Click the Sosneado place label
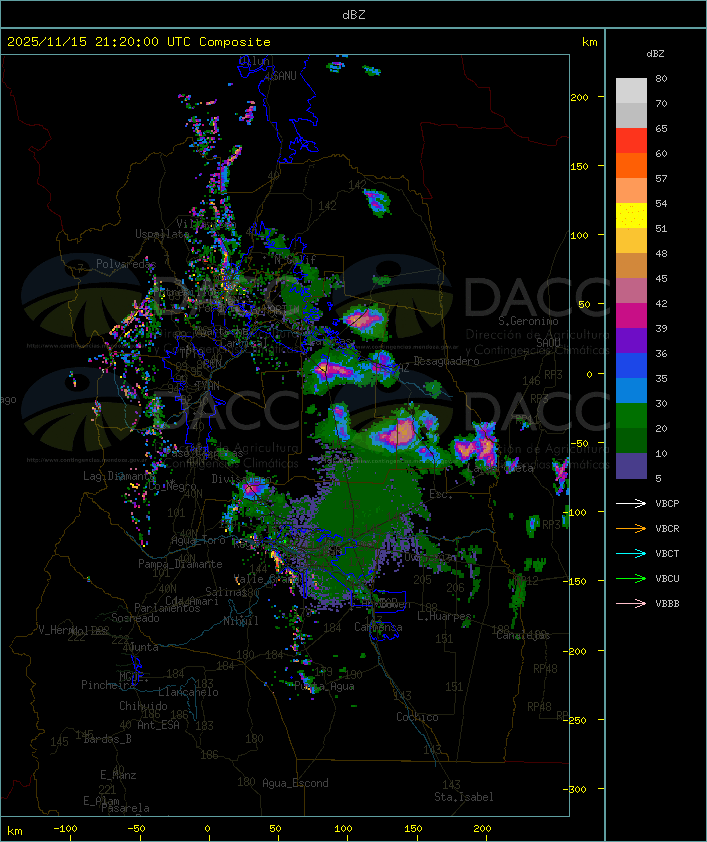Screen dimensions: 707x842 click(135, 618)
